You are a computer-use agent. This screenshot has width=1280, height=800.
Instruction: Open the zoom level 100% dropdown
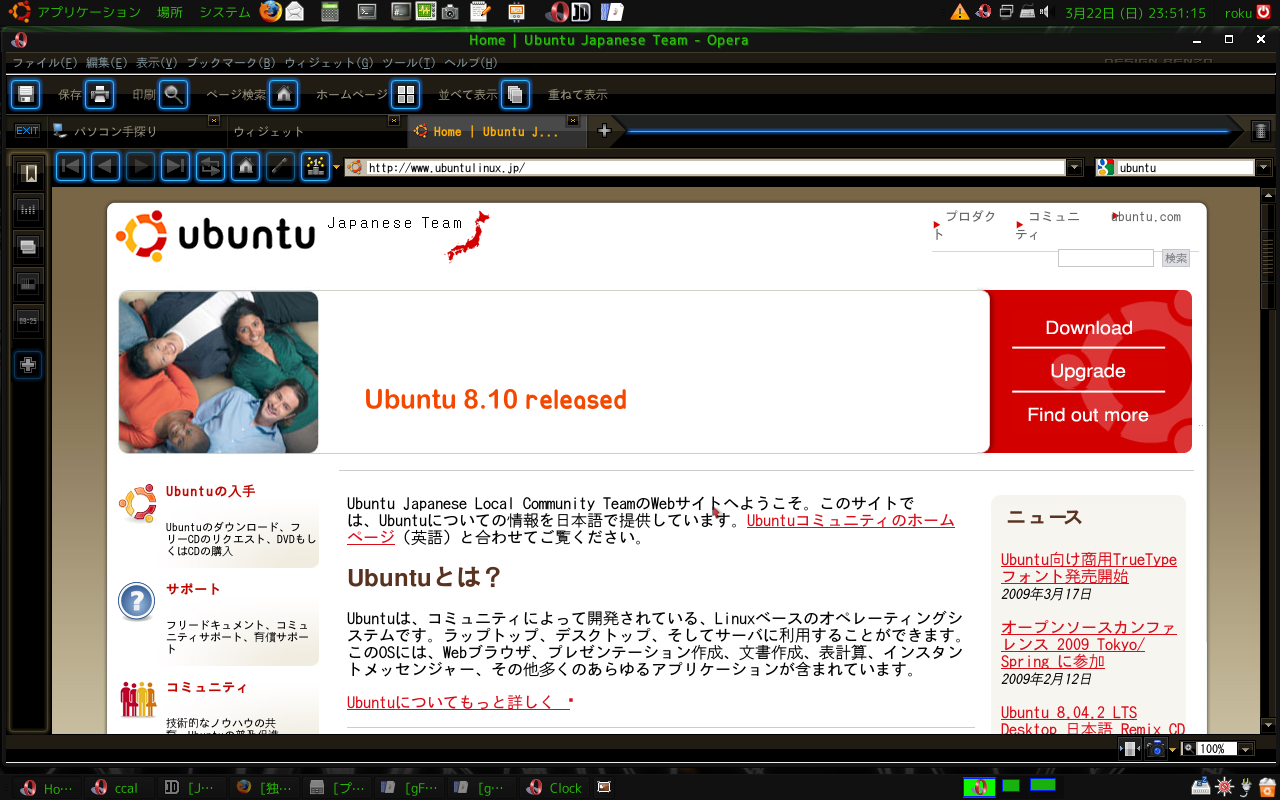pyautogui.click(x=1245, y=748)
